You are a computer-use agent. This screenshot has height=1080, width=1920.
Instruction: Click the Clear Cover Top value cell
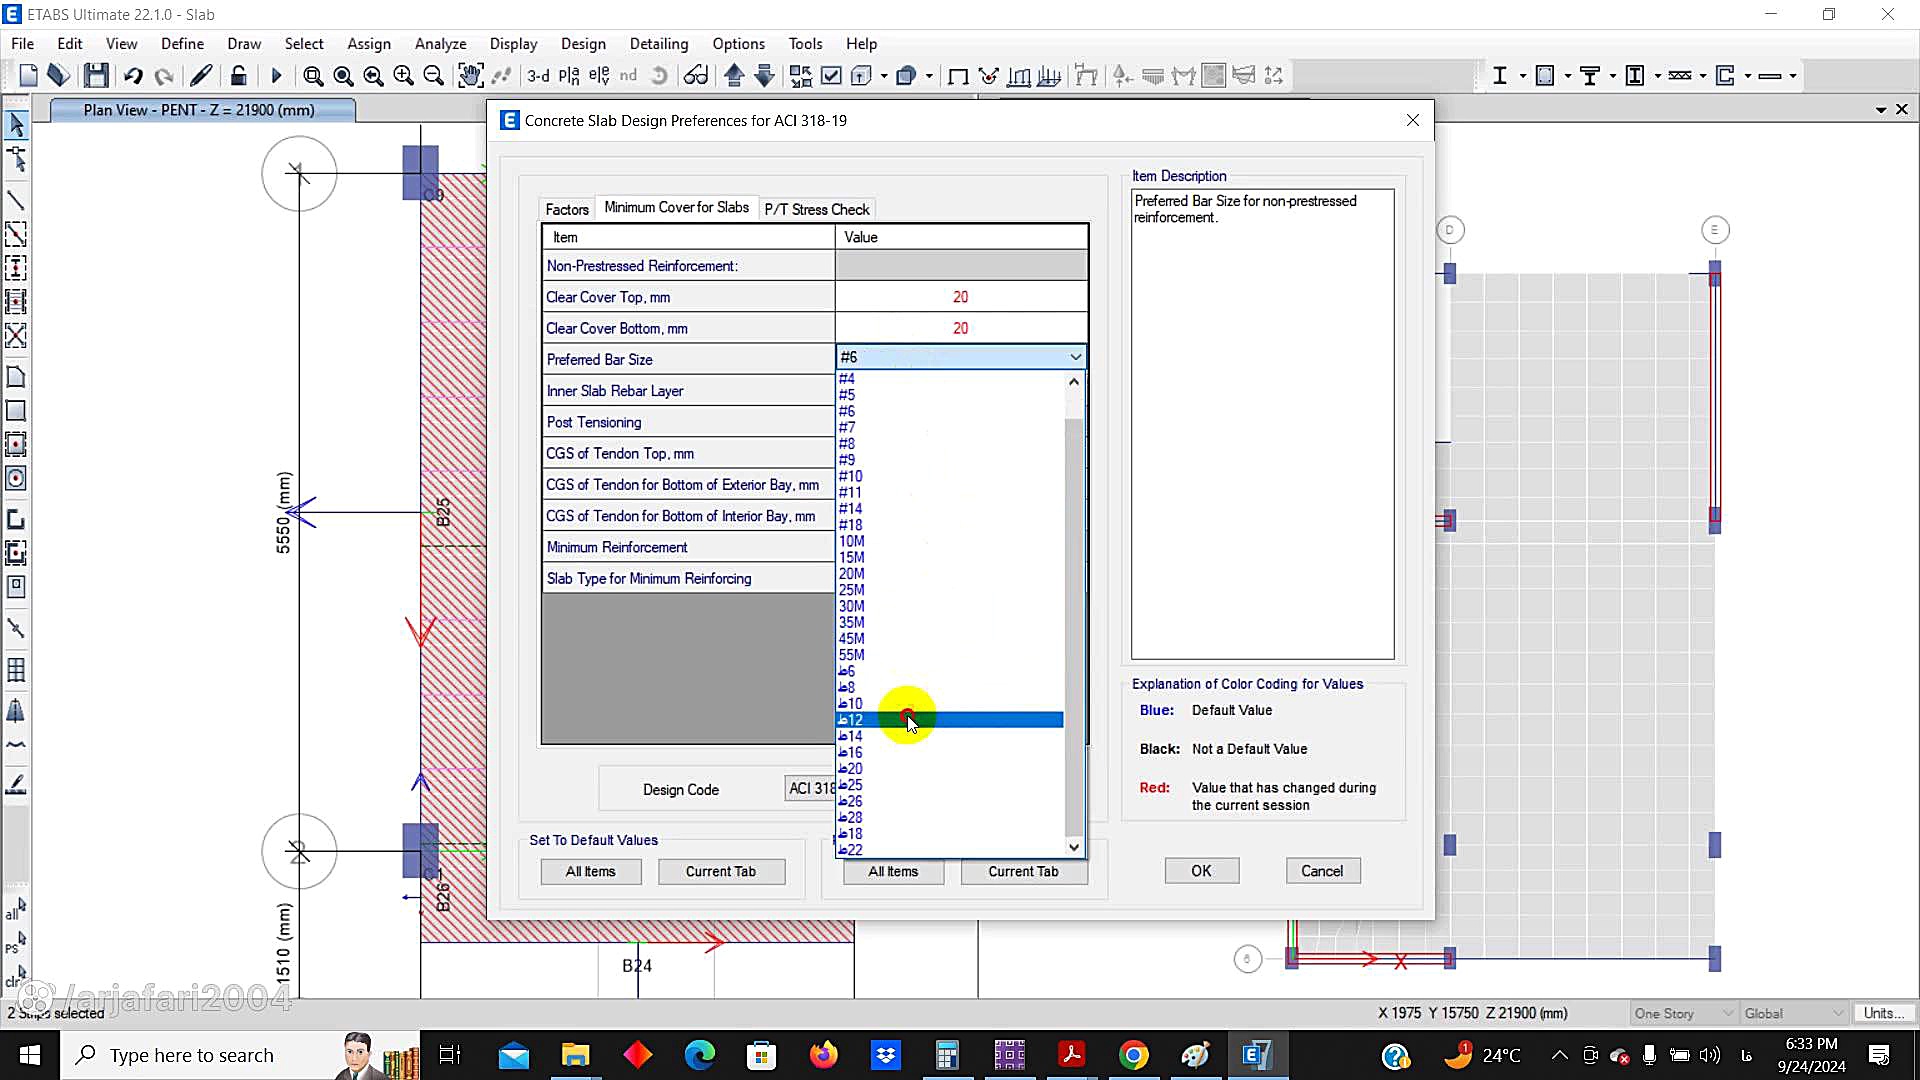click(961, 297)
